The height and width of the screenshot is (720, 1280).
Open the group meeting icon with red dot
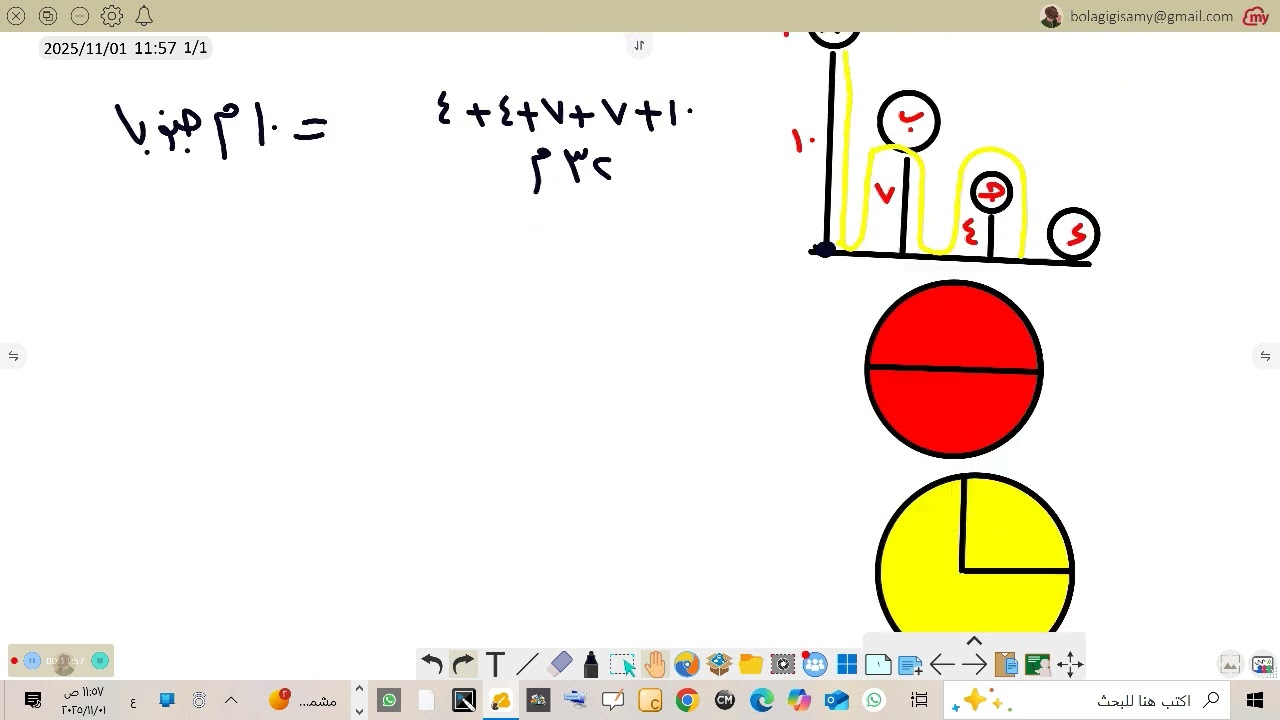tap(814, 664)
